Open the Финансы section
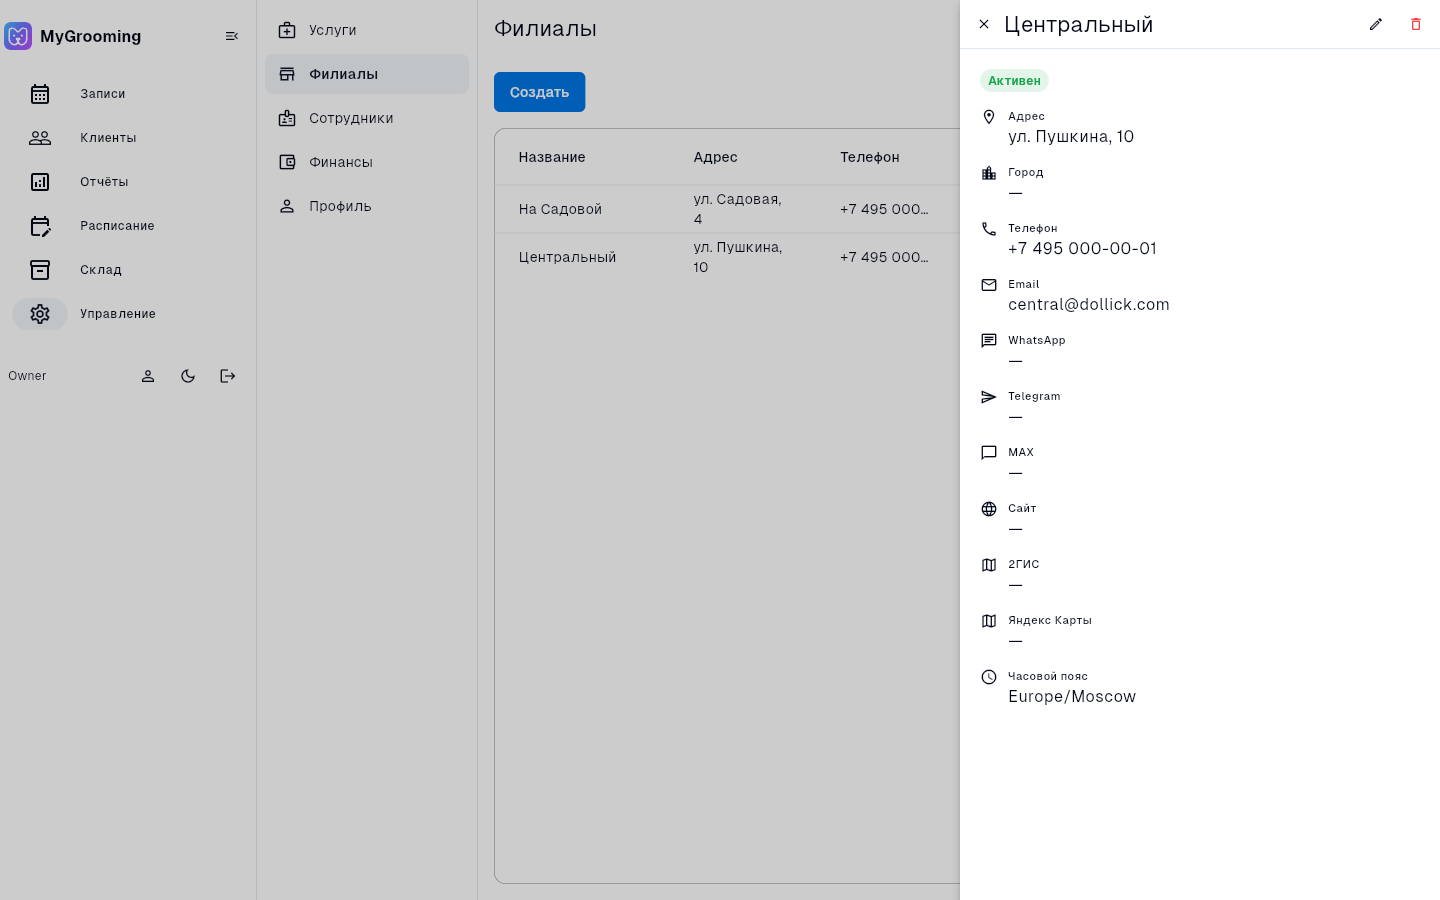This screenshot has height=900, width=1440. (x=367, y=162)
